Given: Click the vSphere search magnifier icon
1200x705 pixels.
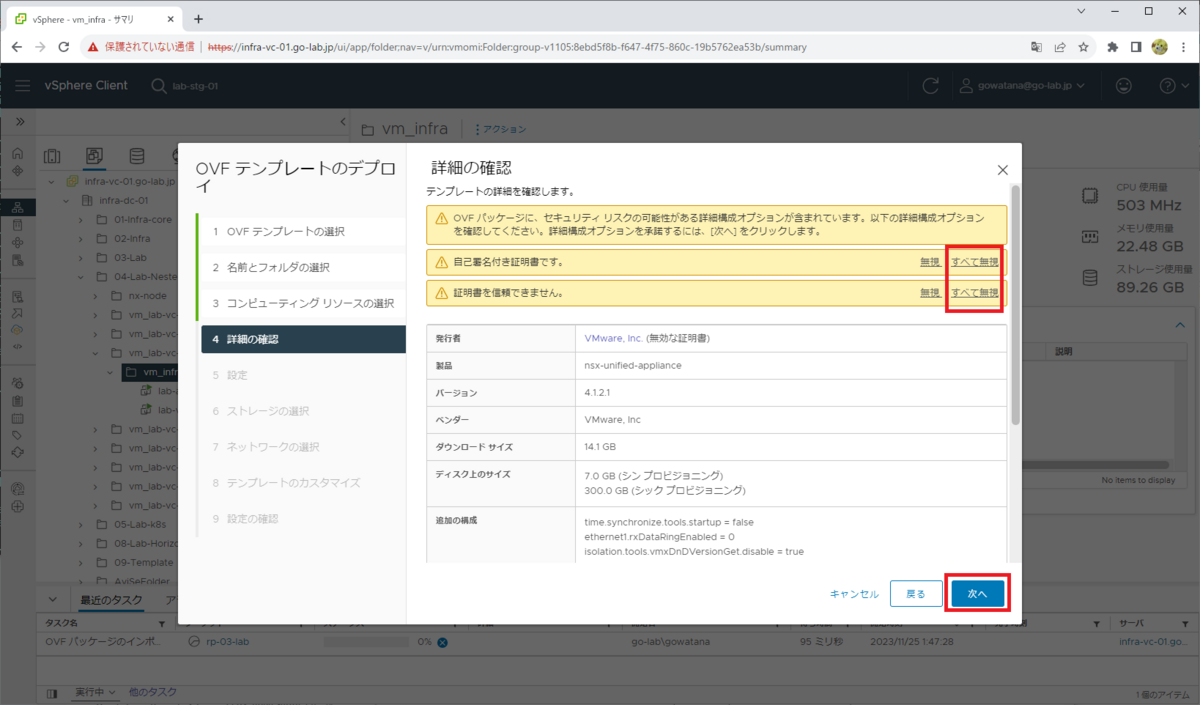Looking at the screenshot, I should 159,86.
